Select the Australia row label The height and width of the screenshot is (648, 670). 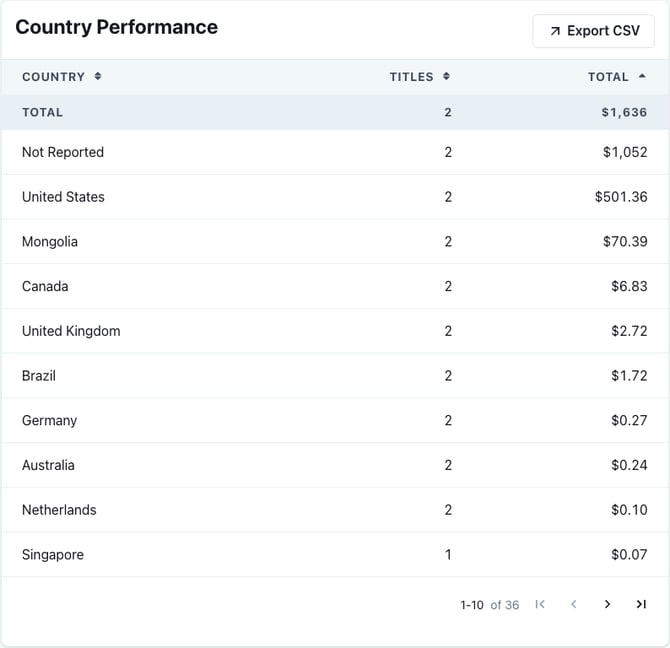(x=48, y=465)
